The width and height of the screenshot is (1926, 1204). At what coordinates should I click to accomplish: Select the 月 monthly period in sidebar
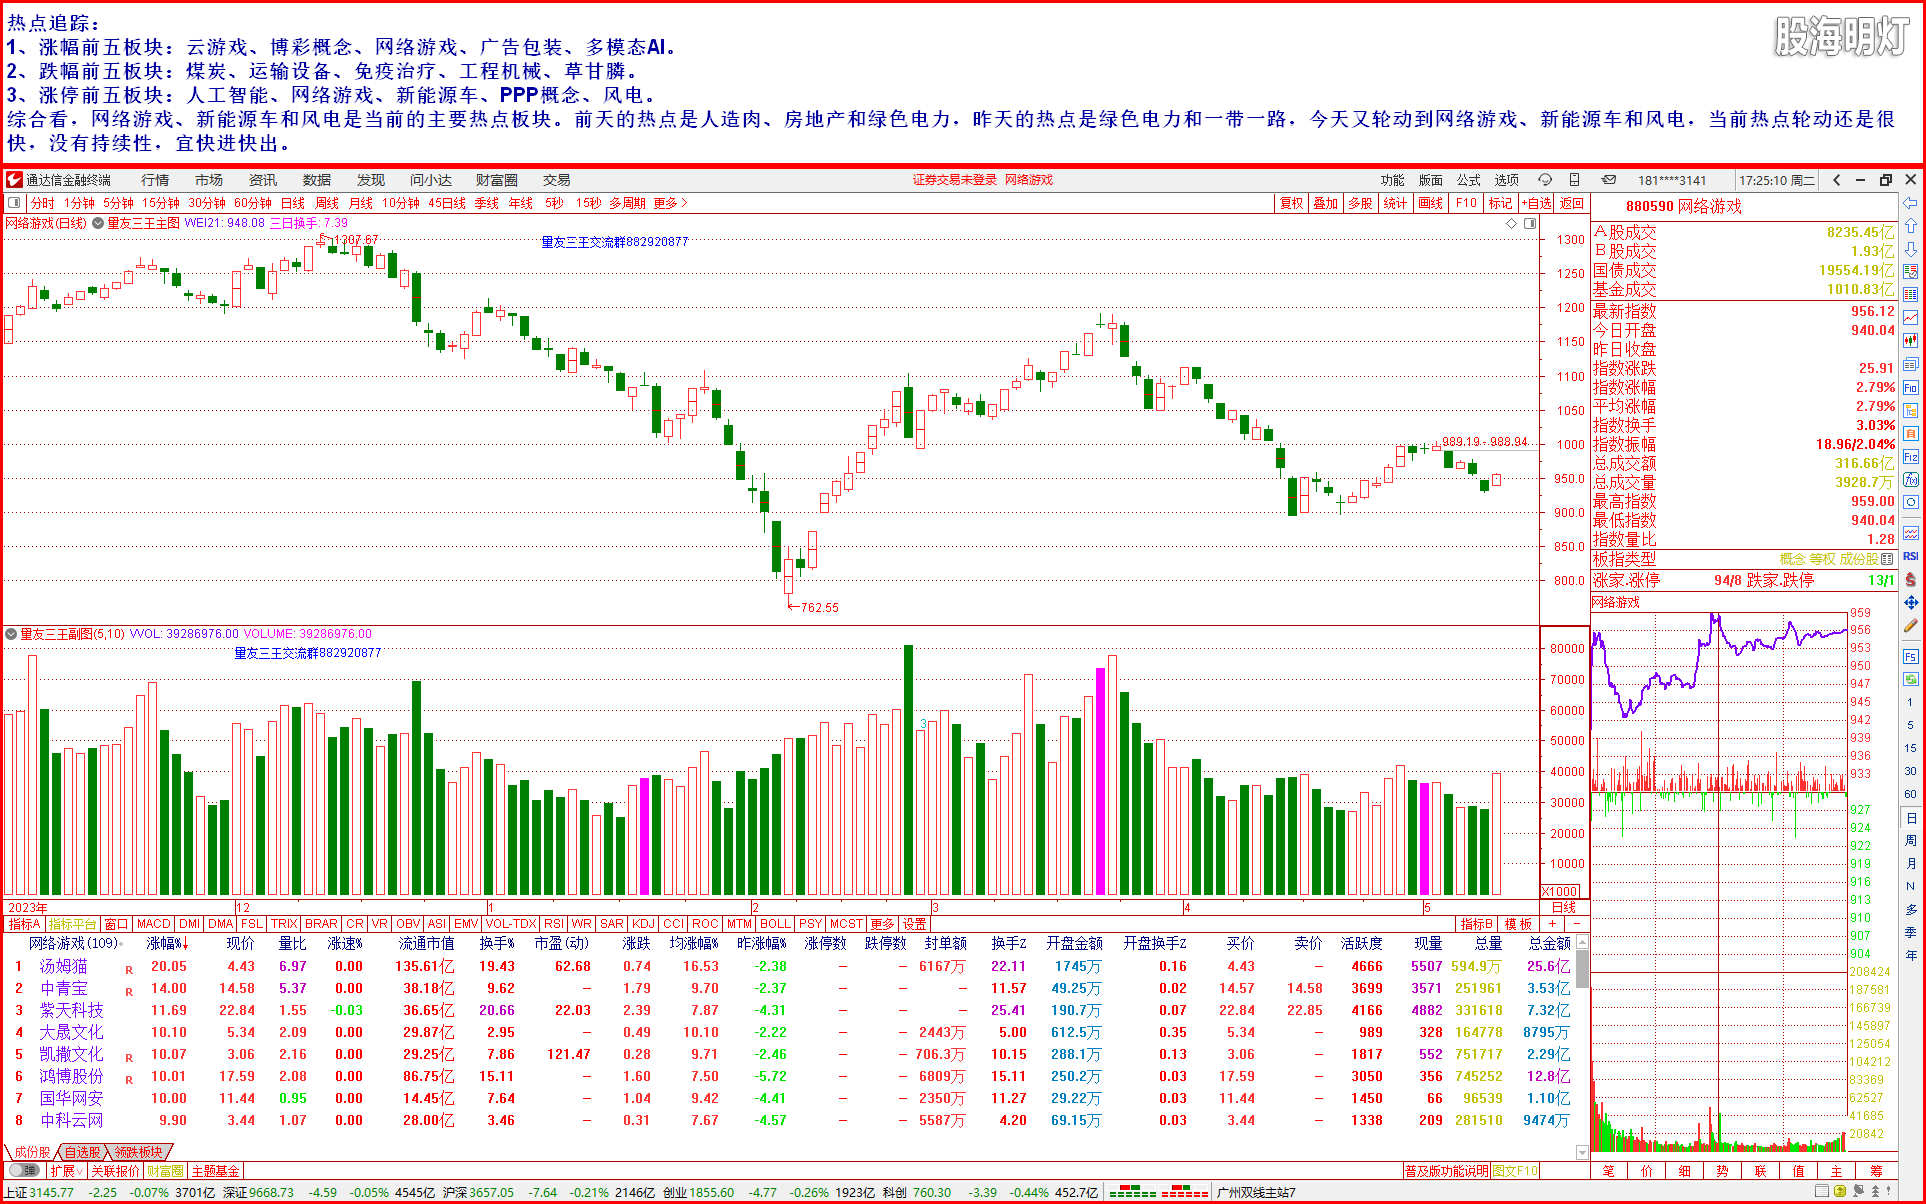coord(1910,864)
